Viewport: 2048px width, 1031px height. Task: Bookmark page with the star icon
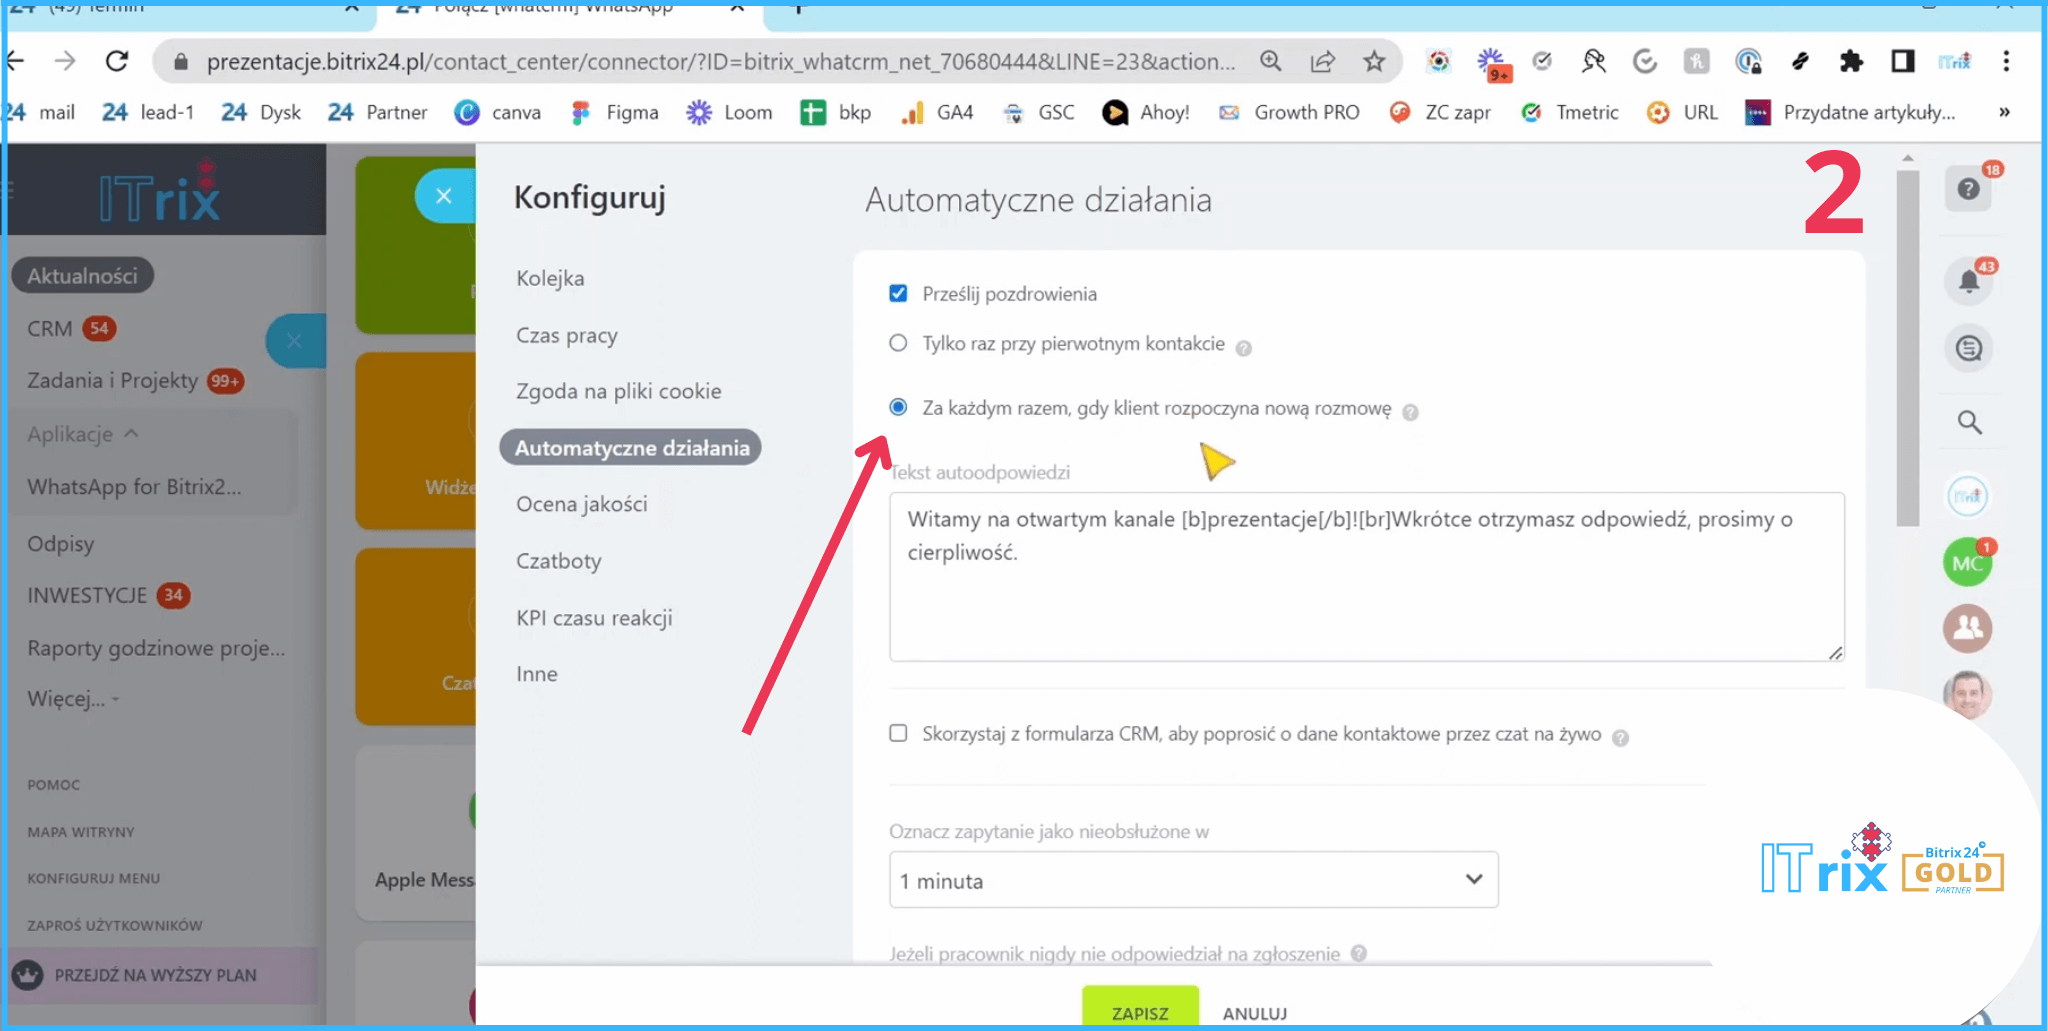pyautogui.click(x=1374, y=62)
